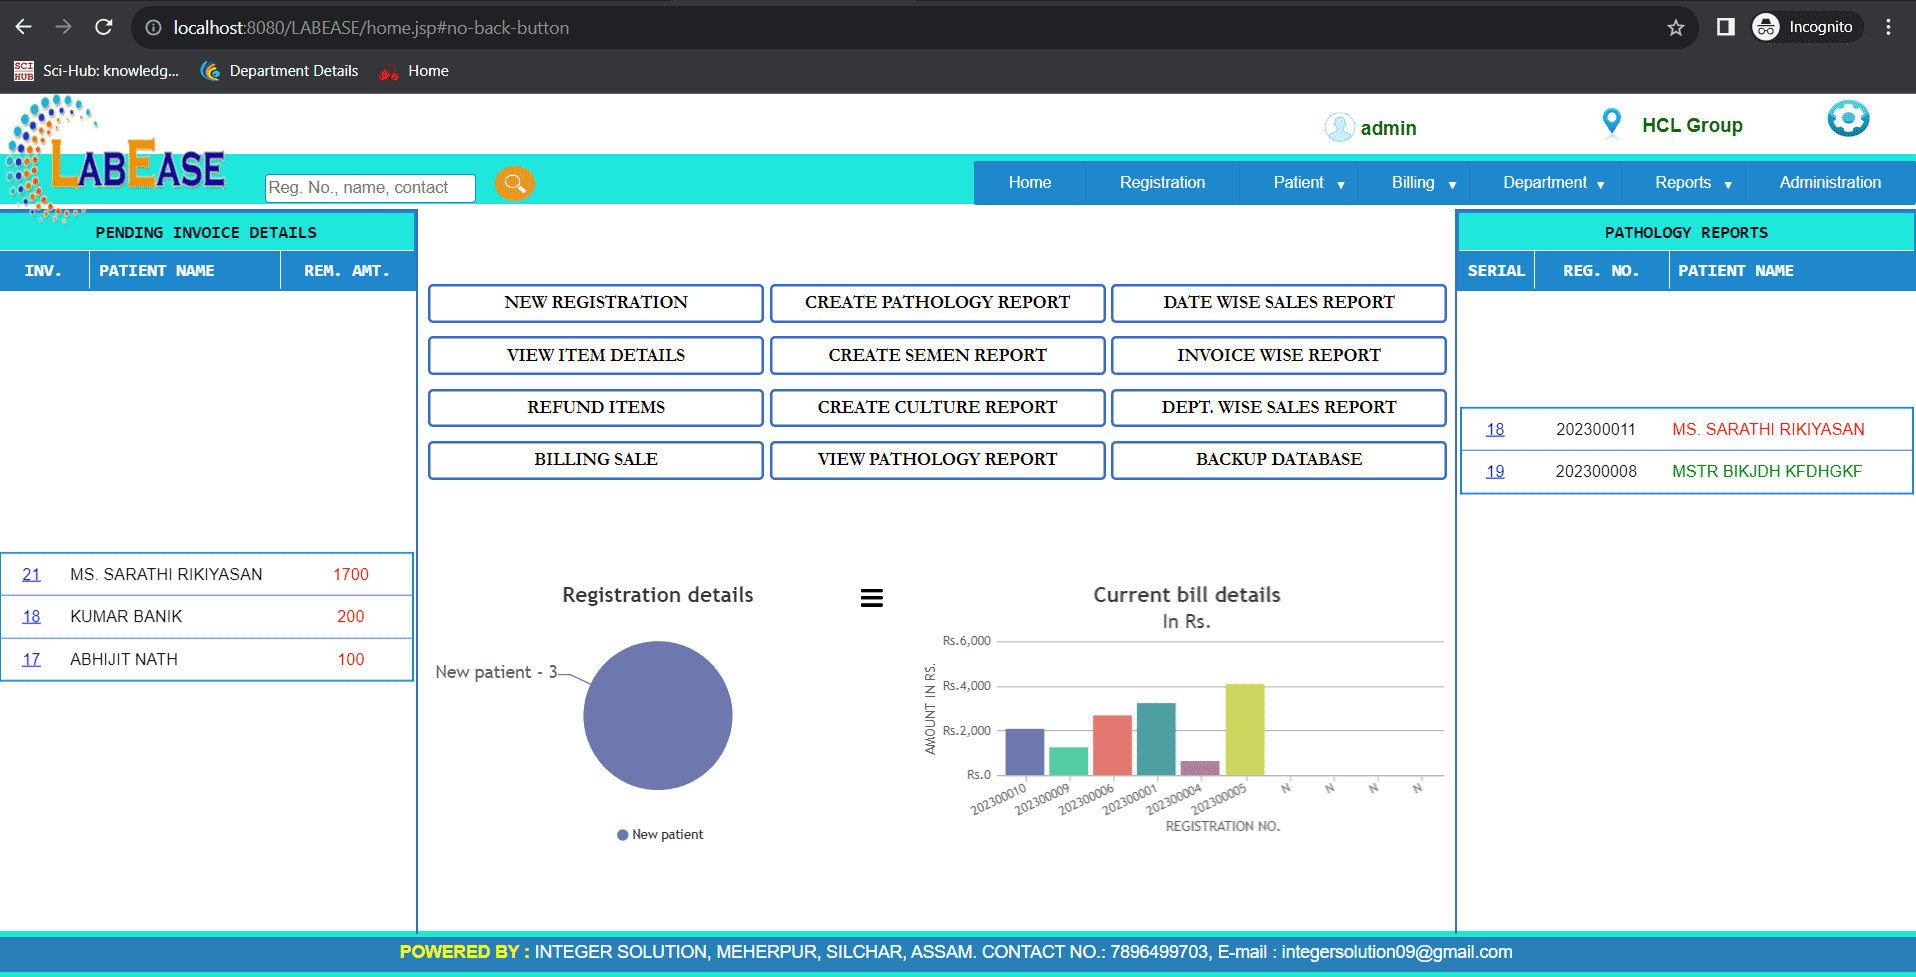The height and width of the screenshot is (977, 1916).
Task: Click the NEW REGISTRATION button
Action: [595, 302]
